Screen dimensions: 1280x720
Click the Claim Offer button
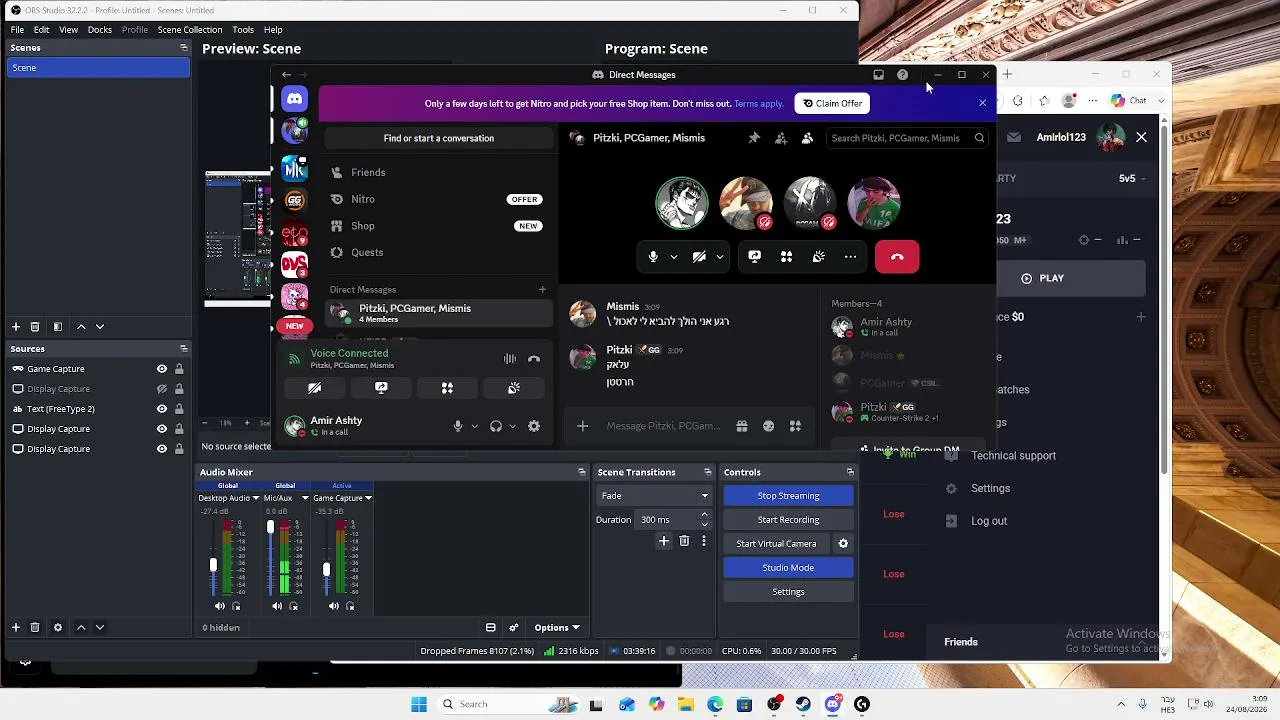(832, 103)
